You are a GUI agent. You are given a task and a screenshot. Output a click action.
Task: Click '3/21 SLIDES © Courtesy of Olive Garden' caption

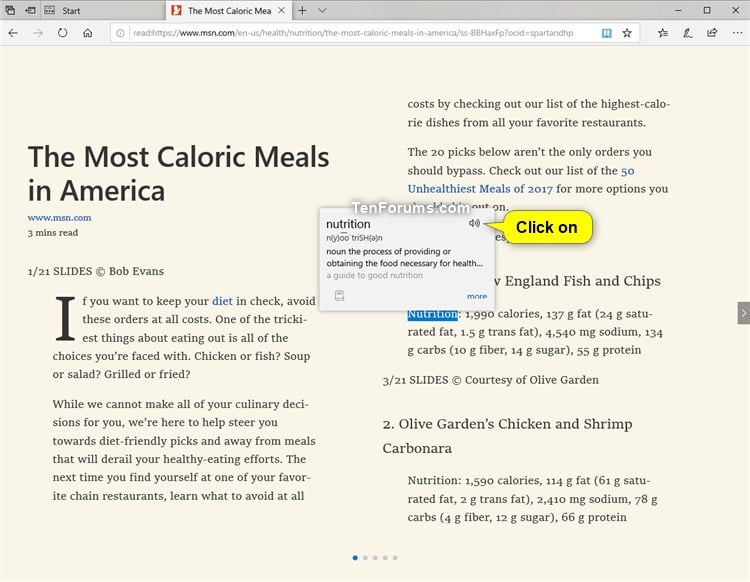click(490, 380)
